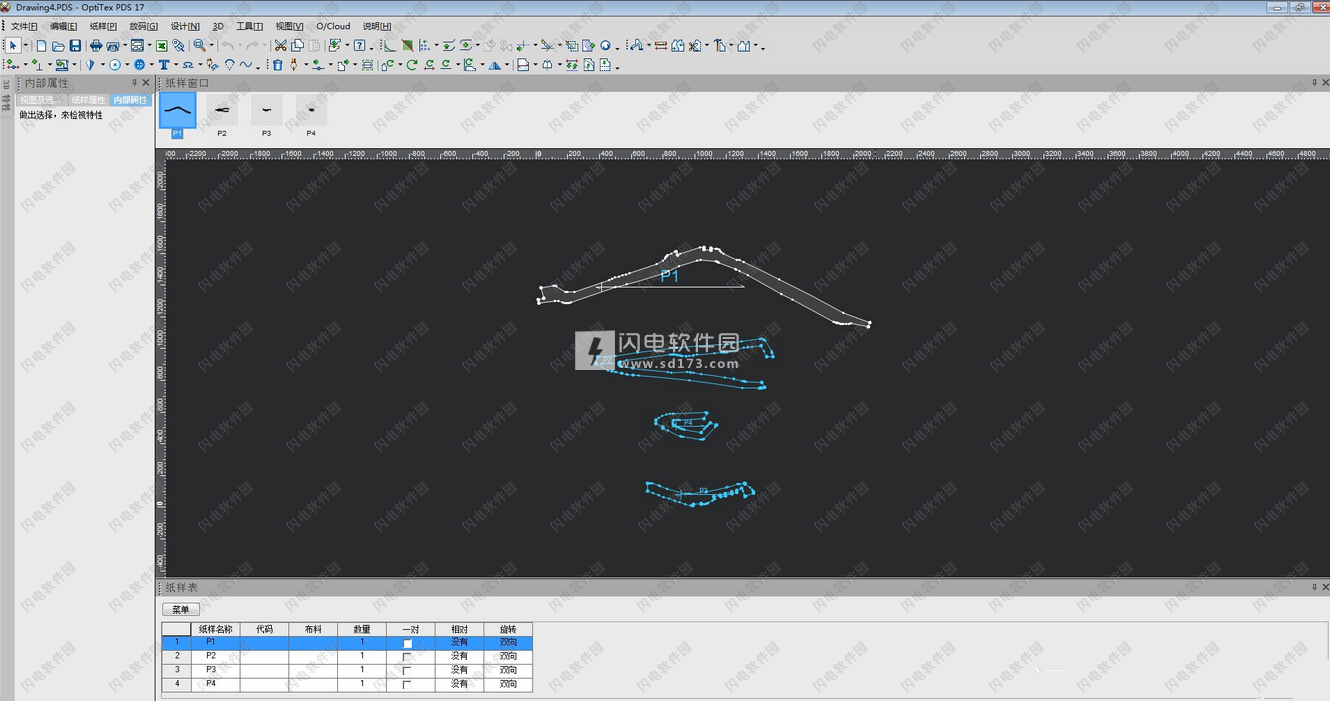Click the delete trash bin icon
Screen dimensions: 1330x701
coord(278,65)
